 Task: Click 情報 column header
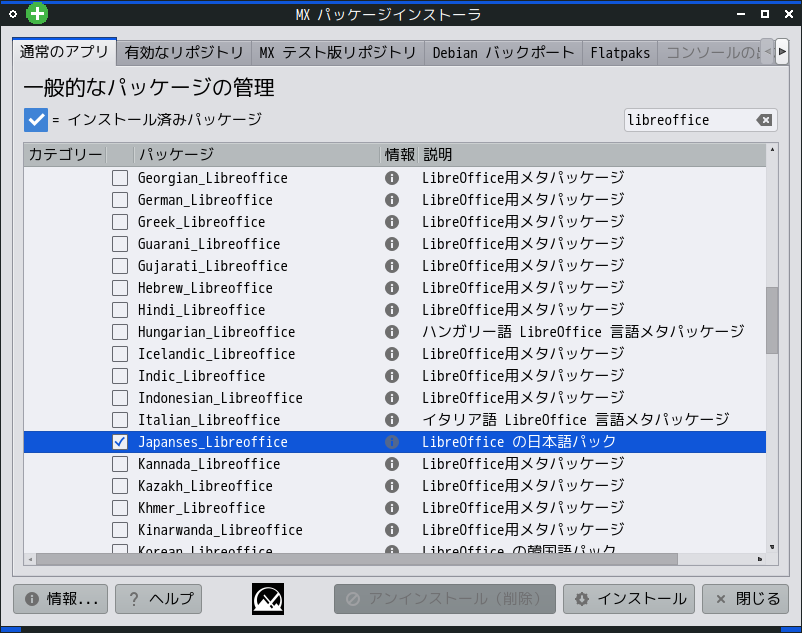tap(399, 154)
